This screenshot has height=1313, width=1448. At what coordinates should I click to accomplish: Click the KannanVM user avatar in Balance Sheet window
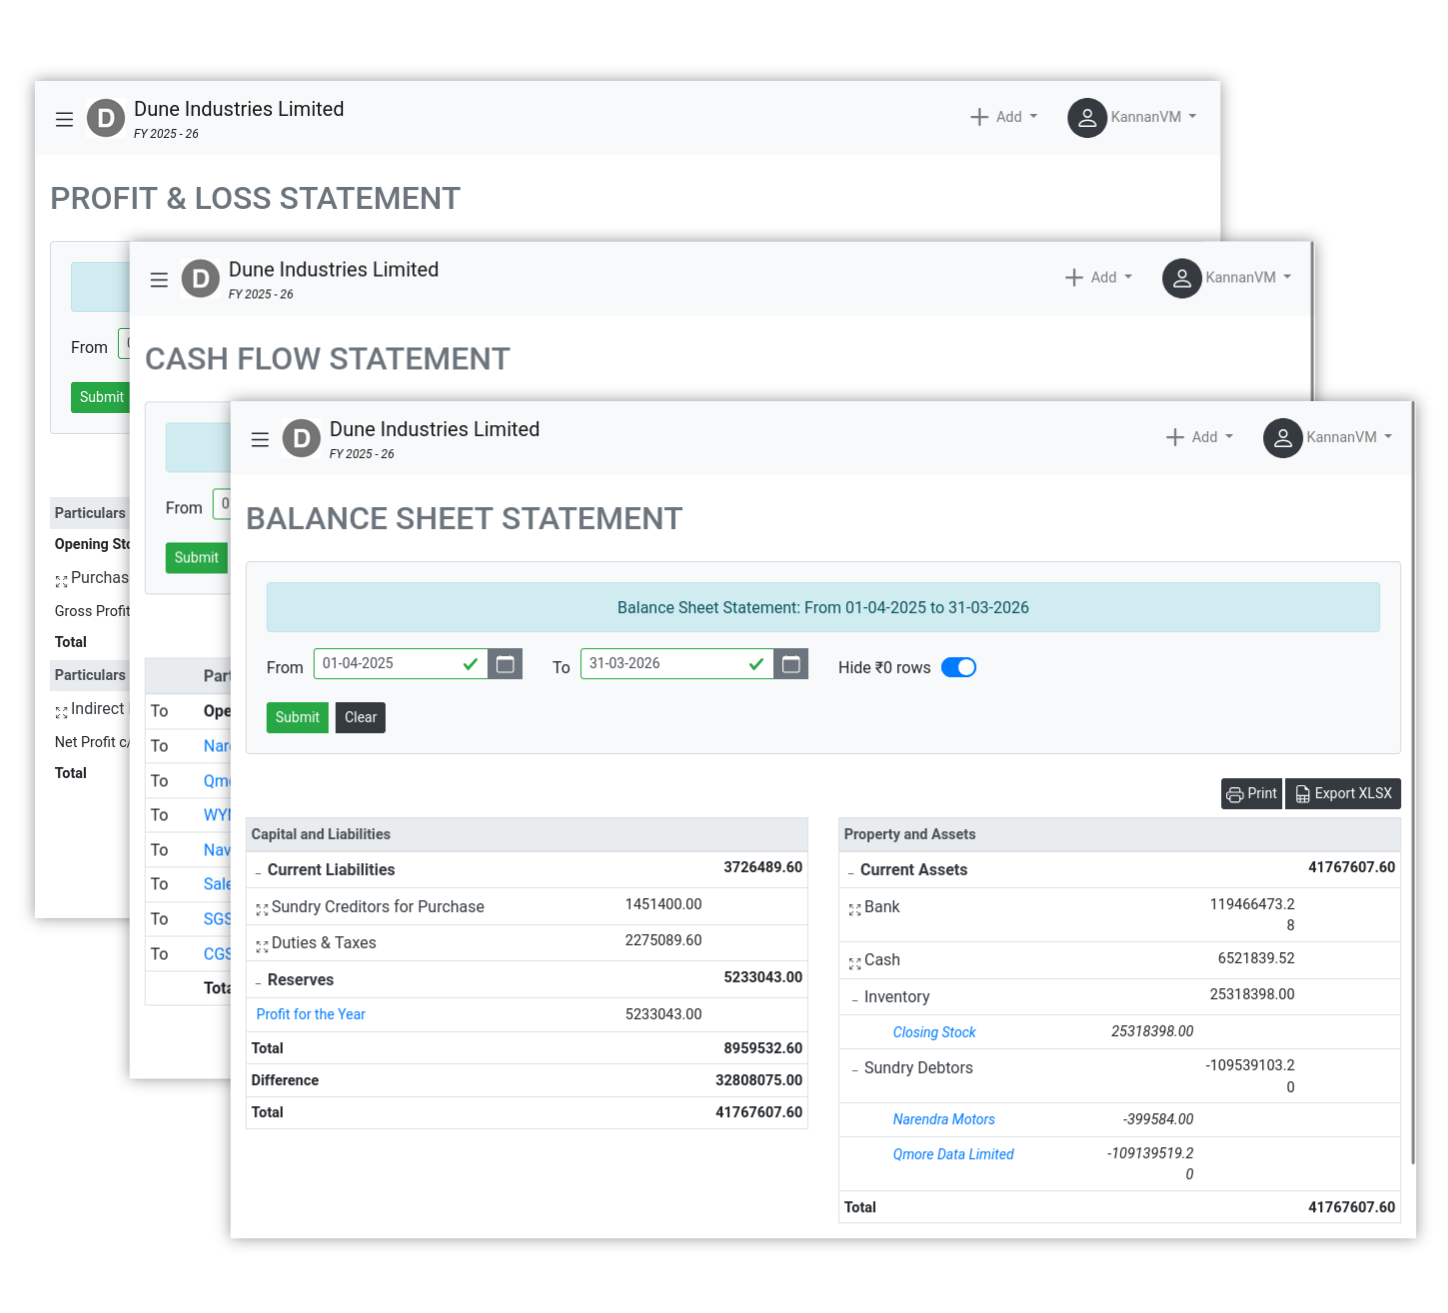[1282, 438]
